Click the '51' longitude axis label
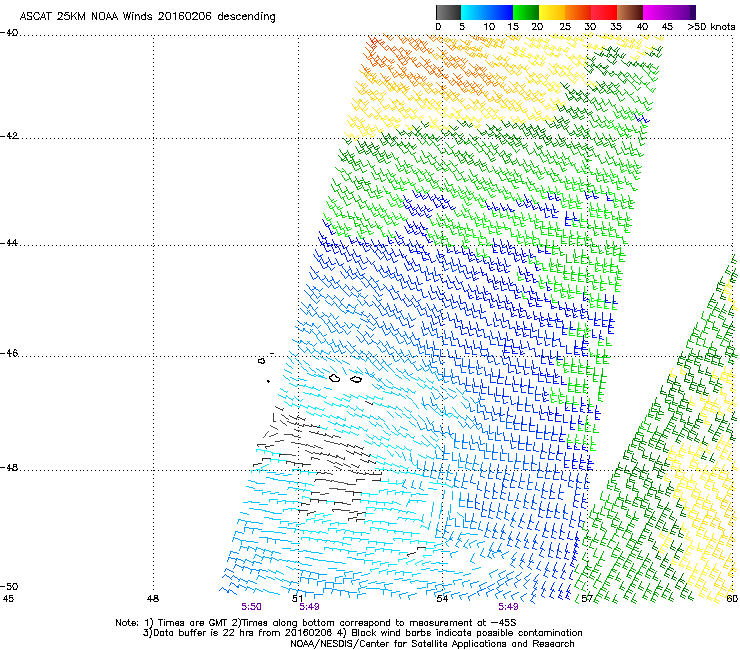 pos(297,599)
